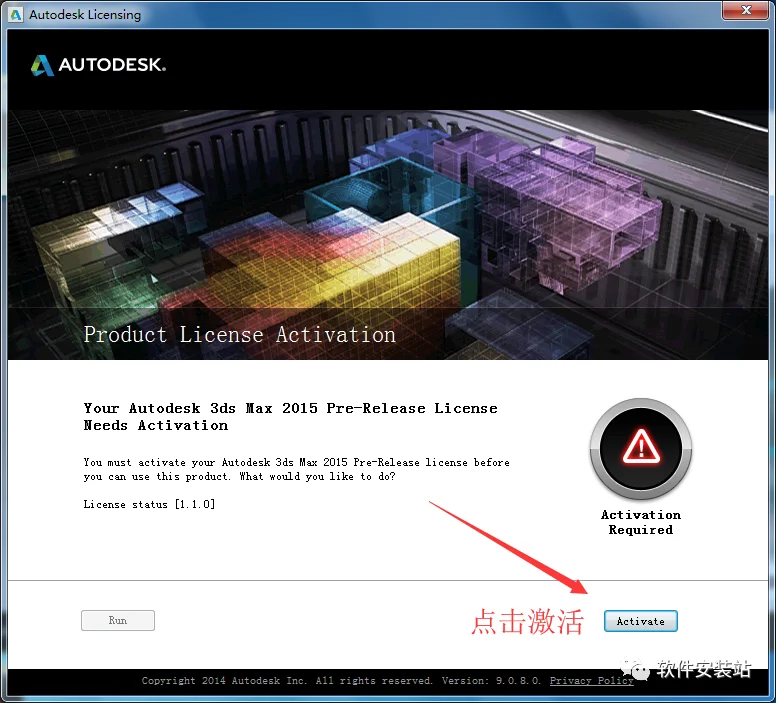
Task: Click the colorful 3D blocks banner image
Action: click(388, 235)
